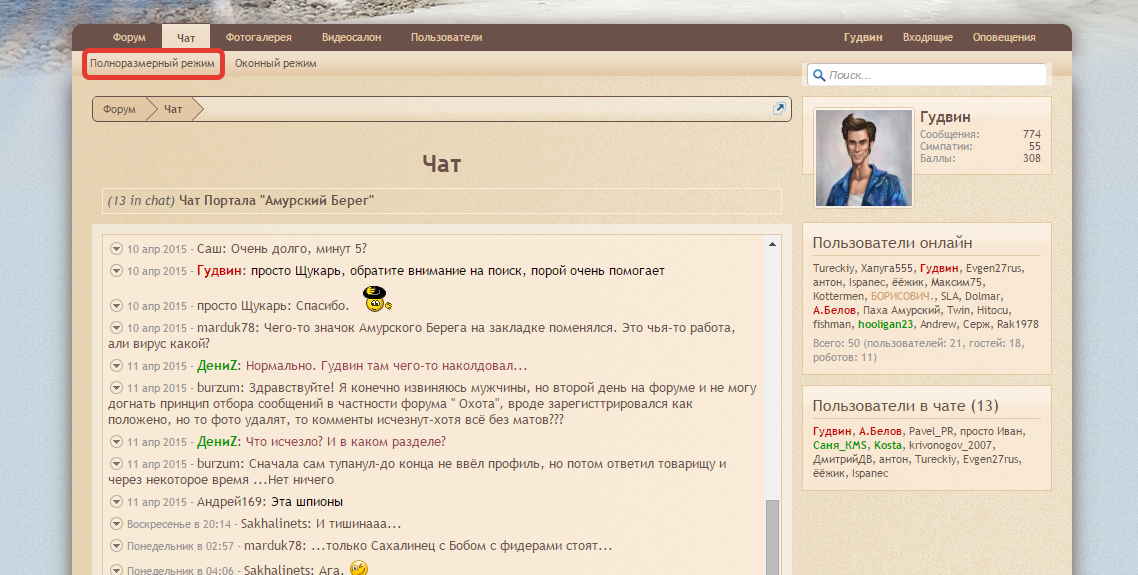Select Полноразмерный режим chat mode

[x=152, y=63]
